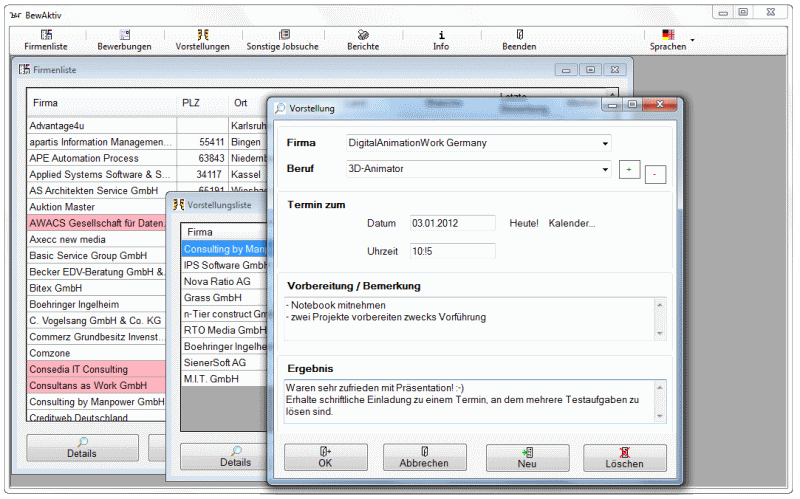Expand the Beruf combo box arrow
The height and width of the screenshot is (499, 800).
click(x=605, y=169)
